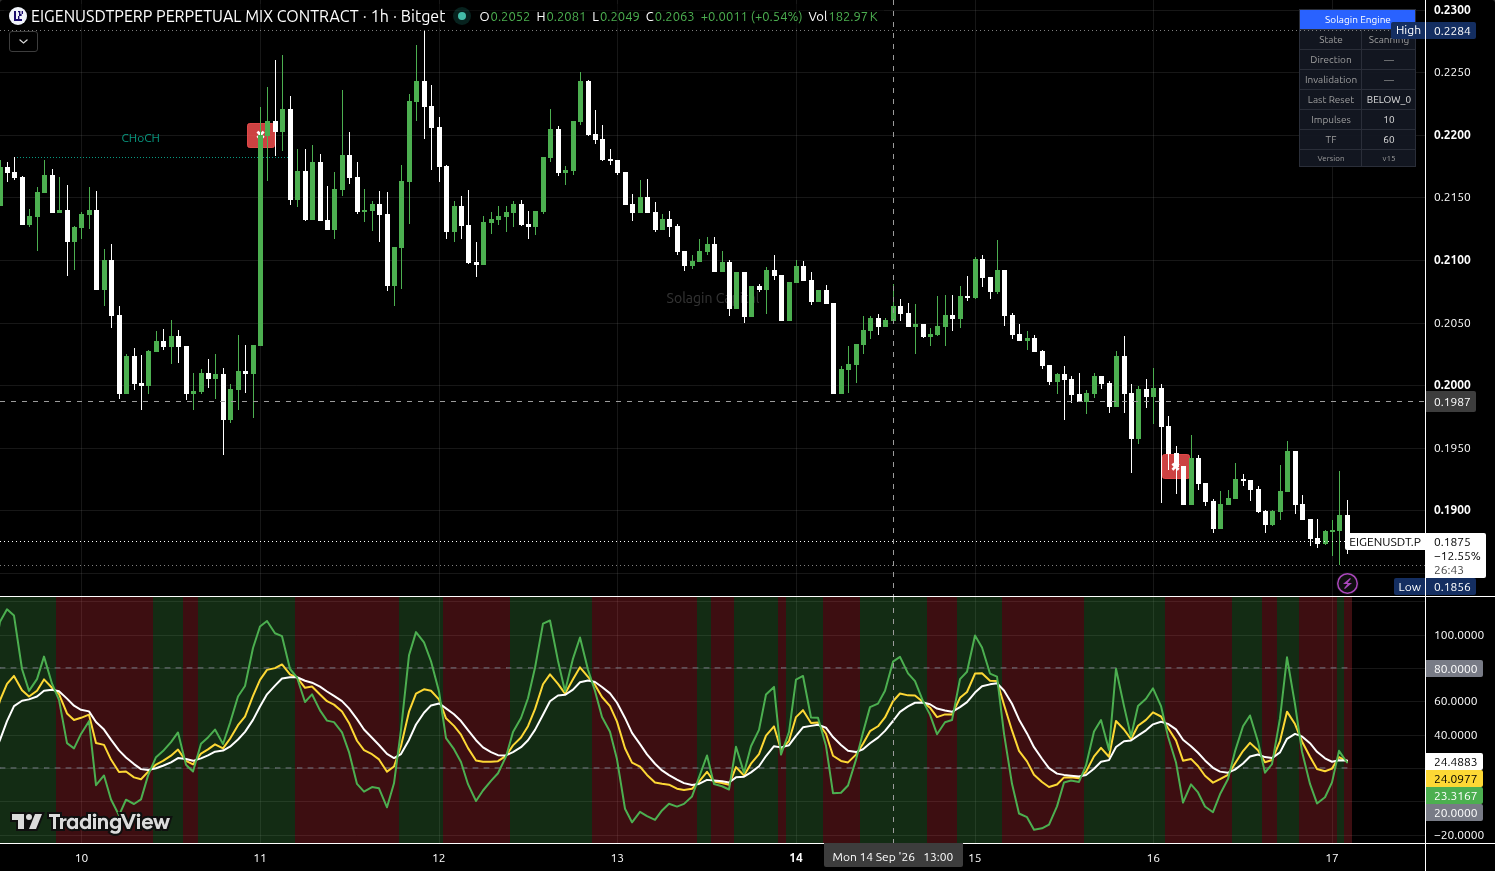The width and height of the screenshot is (1495, 871).
Task: Click the BELOW_0 value cell
Action: coord(1388,100)
